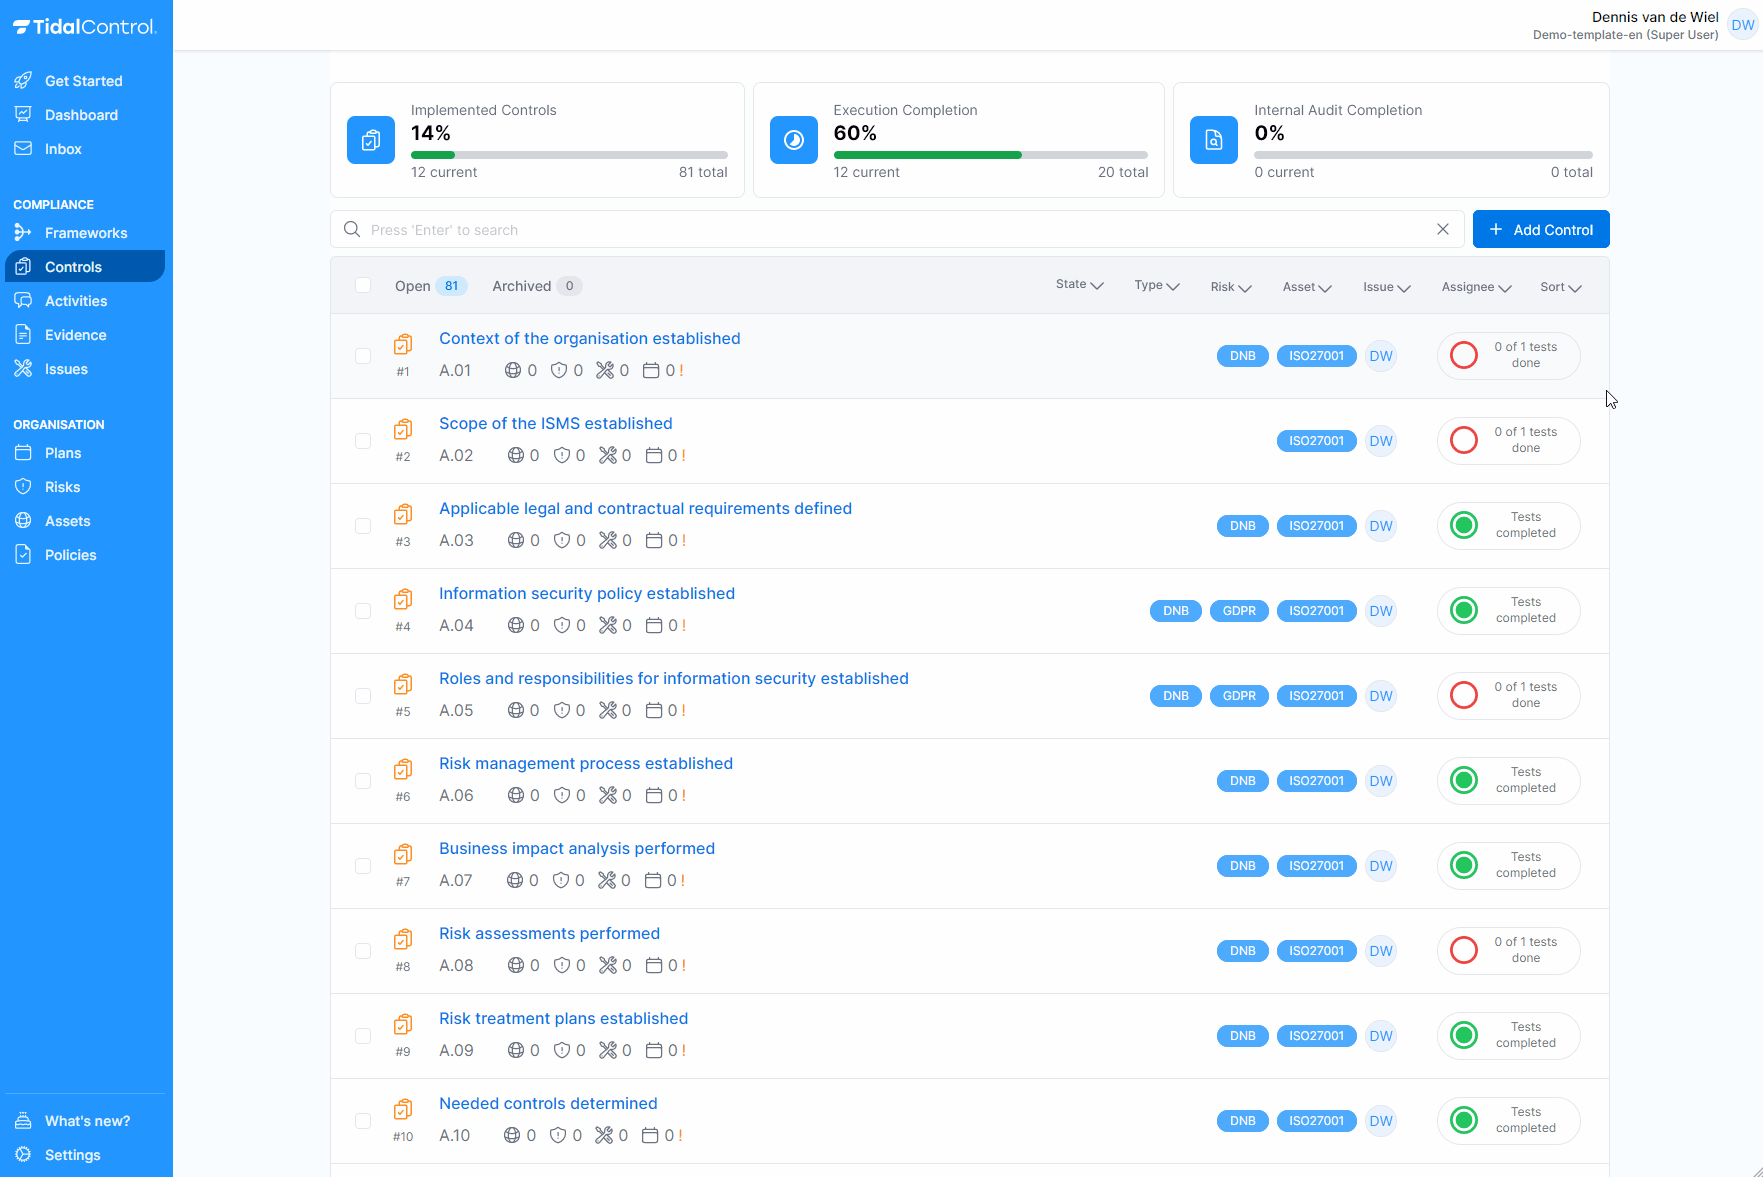Image resolution: width=1763 pixels, height=1177 pixels.
Task: Open the Inbox
Action: point(62,148)
